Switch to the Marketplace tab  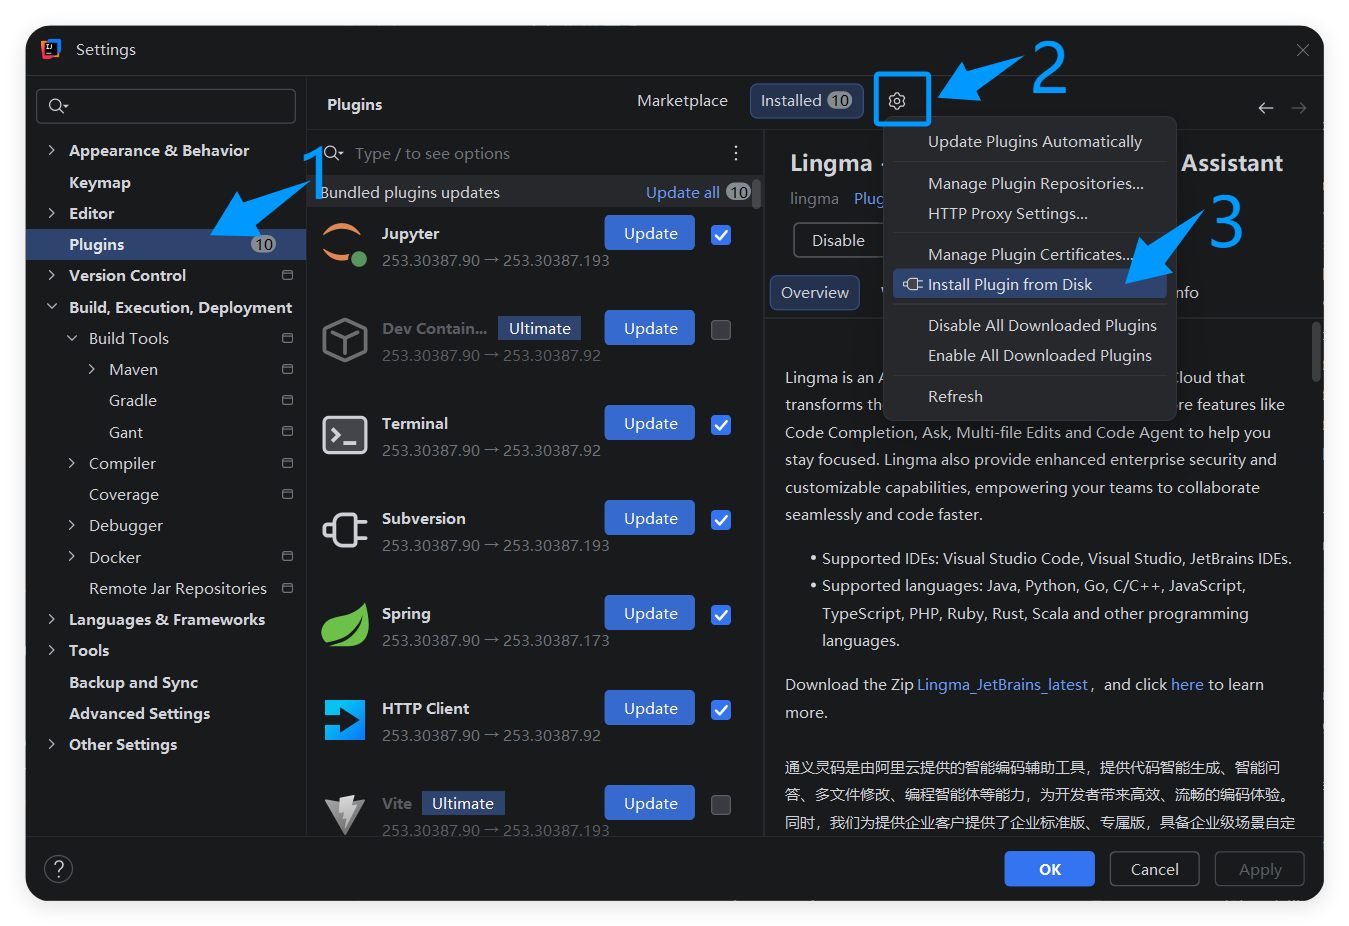[682, 101]
